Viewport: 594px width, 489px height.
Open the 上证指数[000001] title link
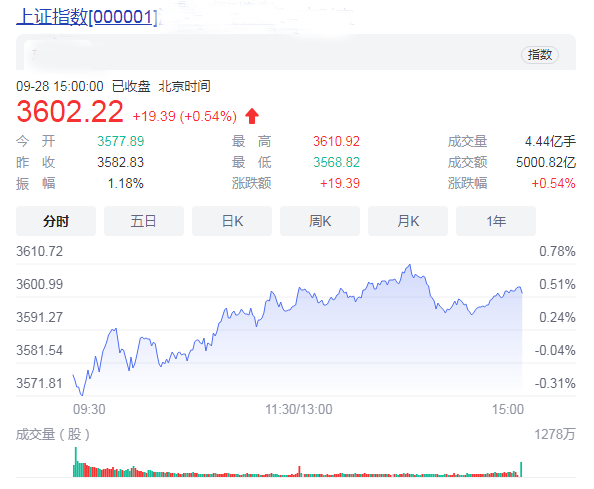tap(87, 17)
